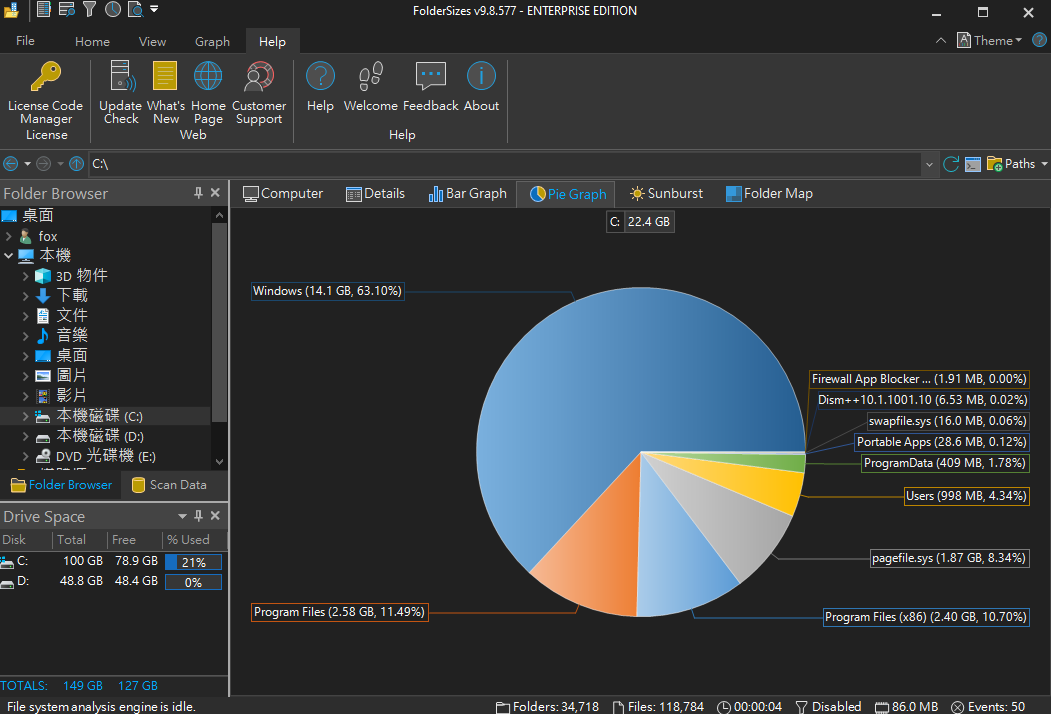Viewport: 1051px width, 714px height.
Task: Click the Events count in status bar
Action: (x=988, y=707)
